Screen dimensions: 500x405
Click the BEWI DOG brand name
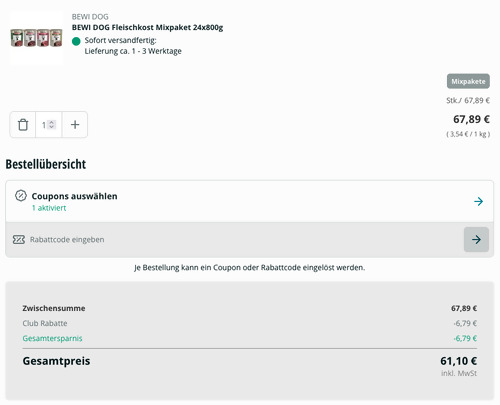(x=90, y=17)
